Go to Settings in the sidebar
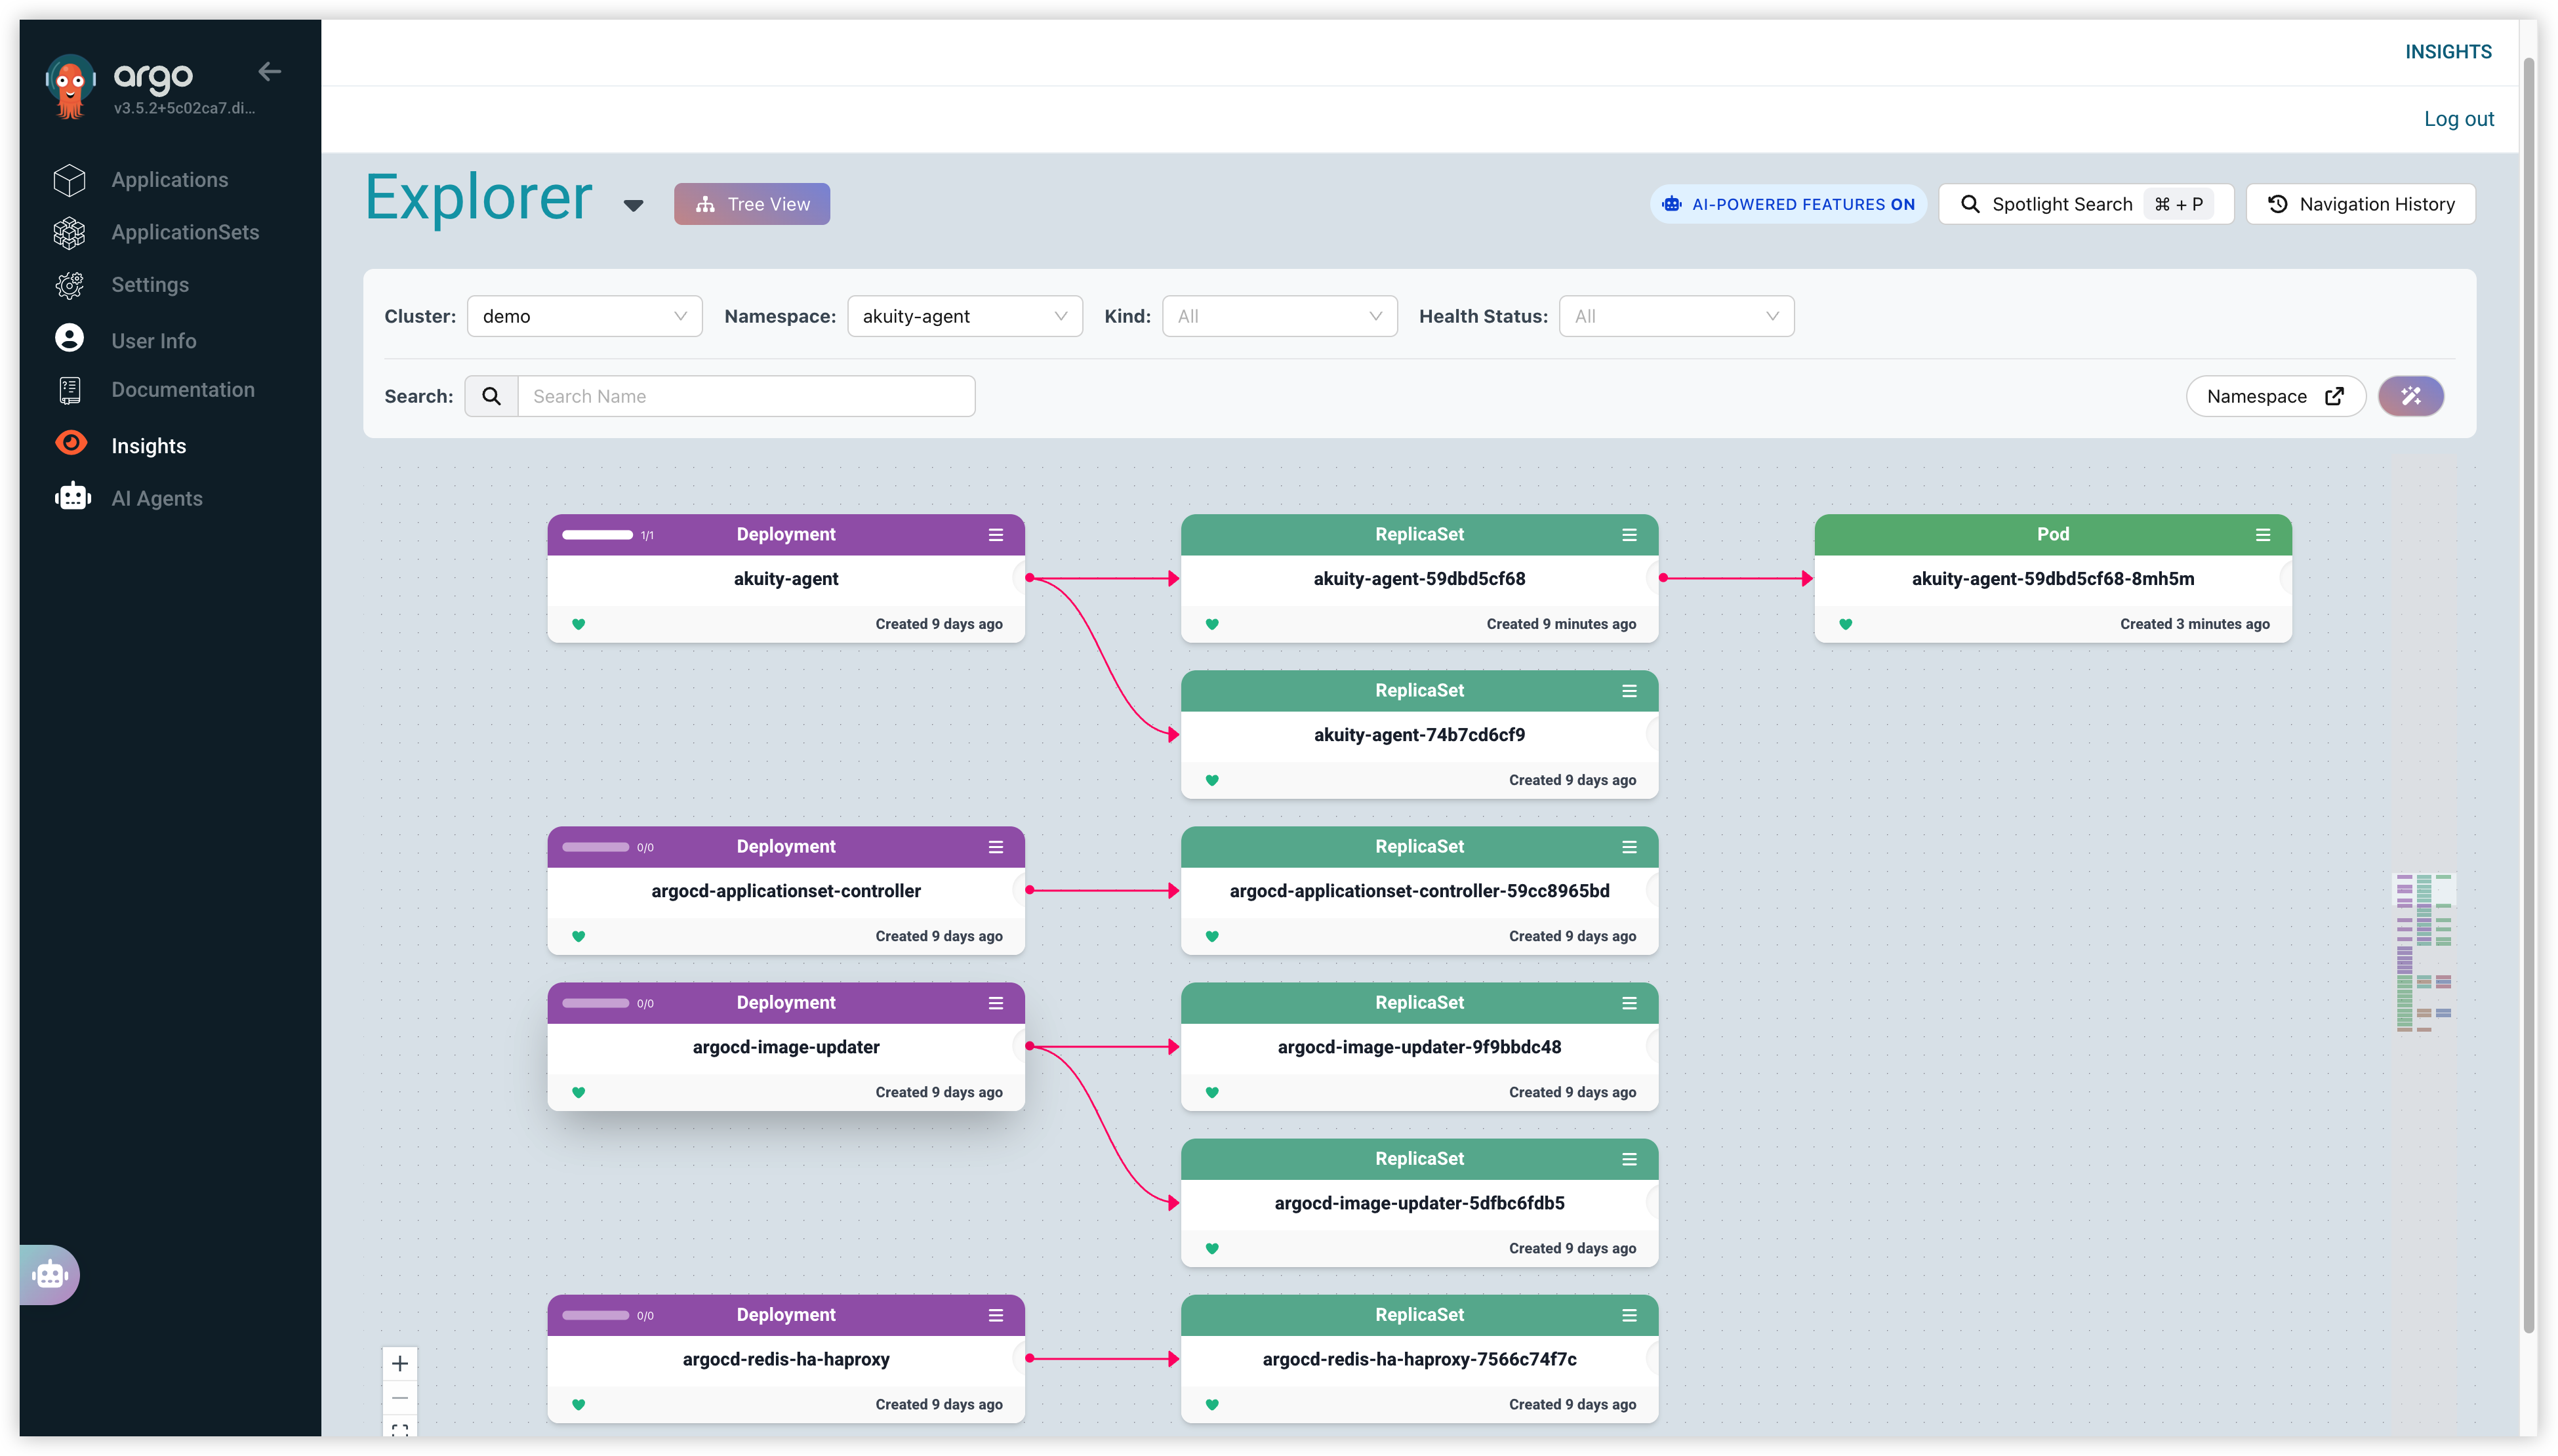 pyautogui.click(x=150, y=285)
